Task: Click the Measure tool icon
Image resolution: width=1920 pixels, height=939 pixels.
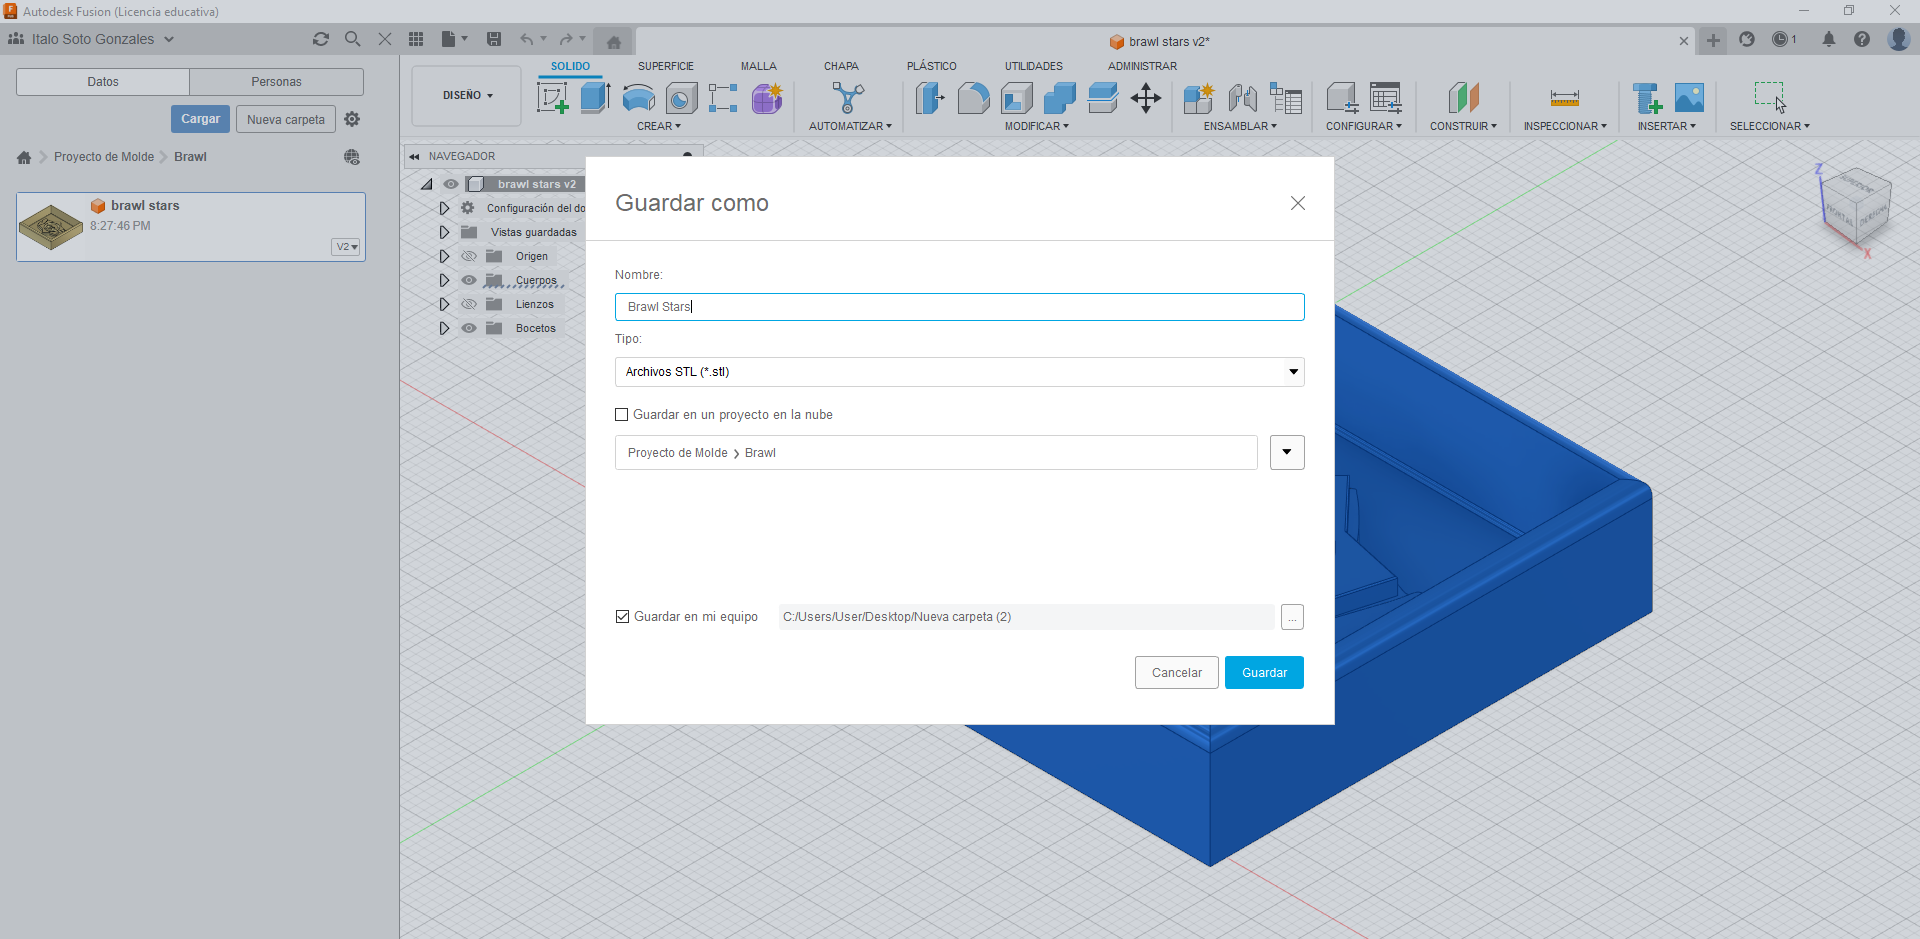Action: 1565,98
